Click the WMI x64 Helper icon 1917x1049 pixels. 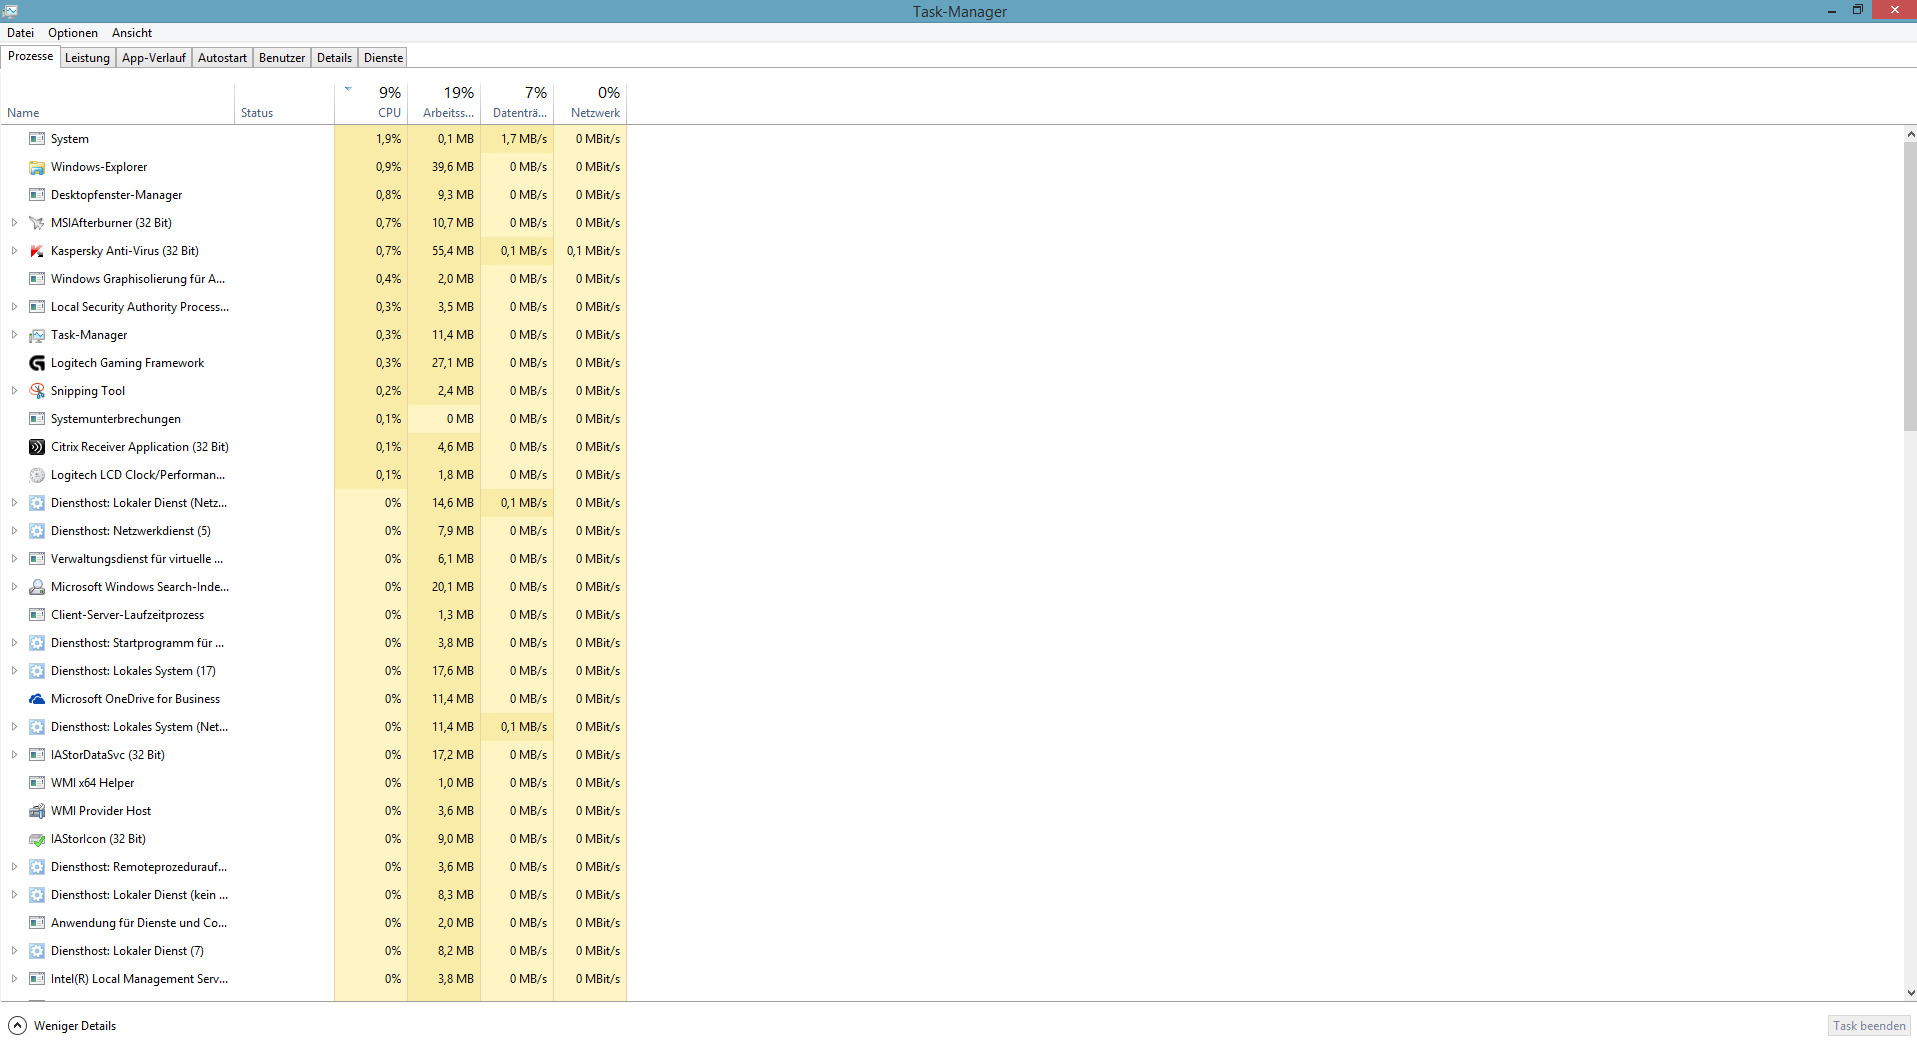37,783
